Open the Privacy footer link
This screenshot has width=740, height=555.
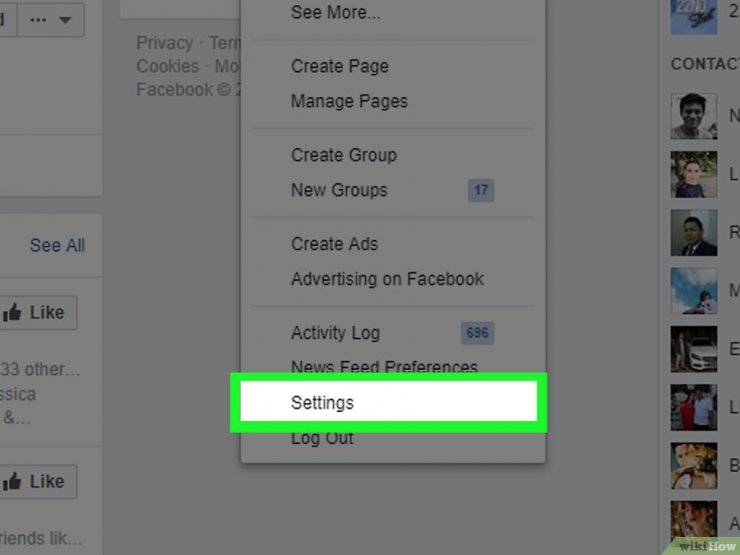click(x=165, y=43)
